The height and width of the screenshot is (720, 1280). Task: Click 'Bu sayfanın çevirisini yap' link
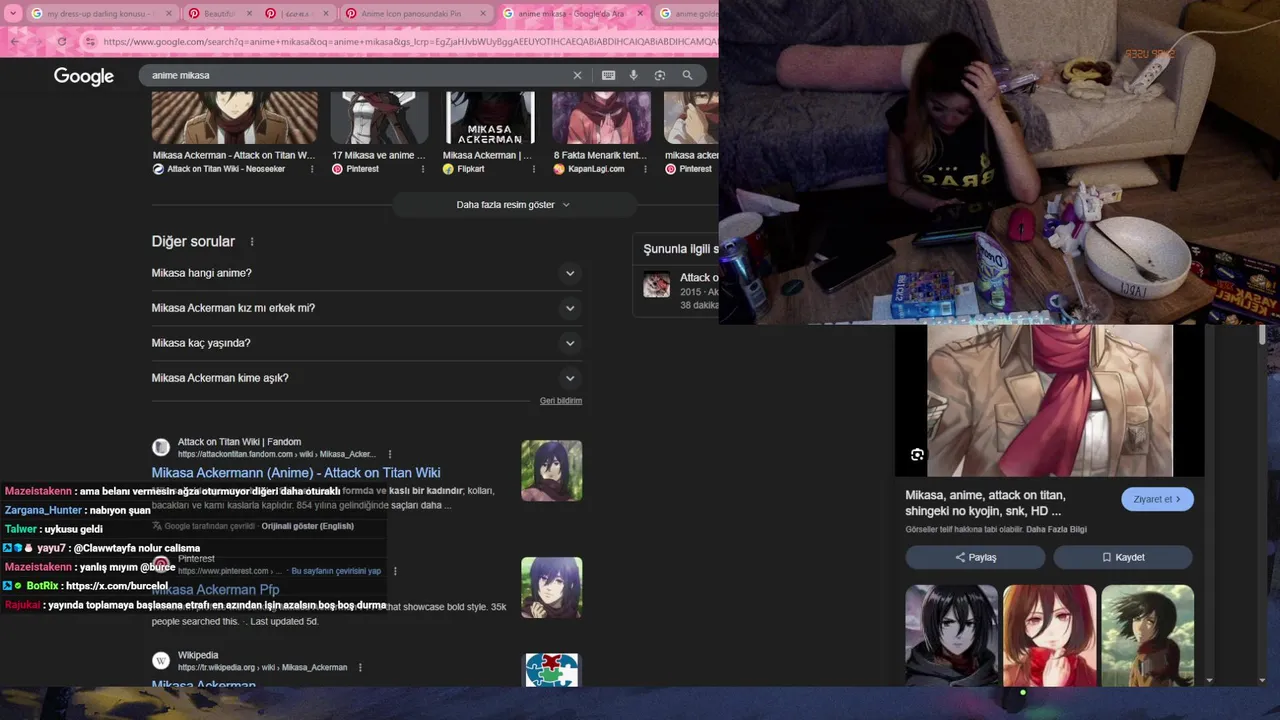336,571
